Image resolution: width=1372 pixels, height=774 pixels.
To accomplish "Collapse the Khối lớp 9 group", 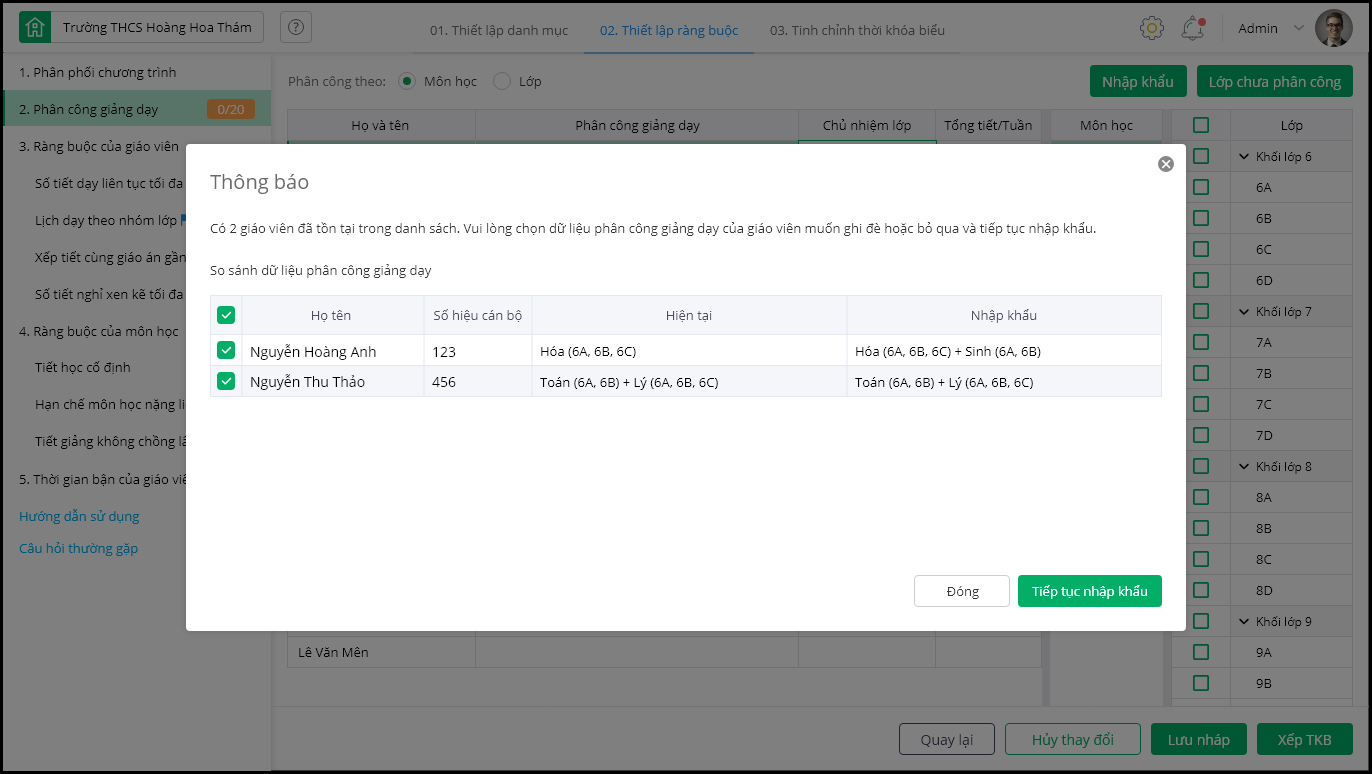I will (x=1244, y=622).
